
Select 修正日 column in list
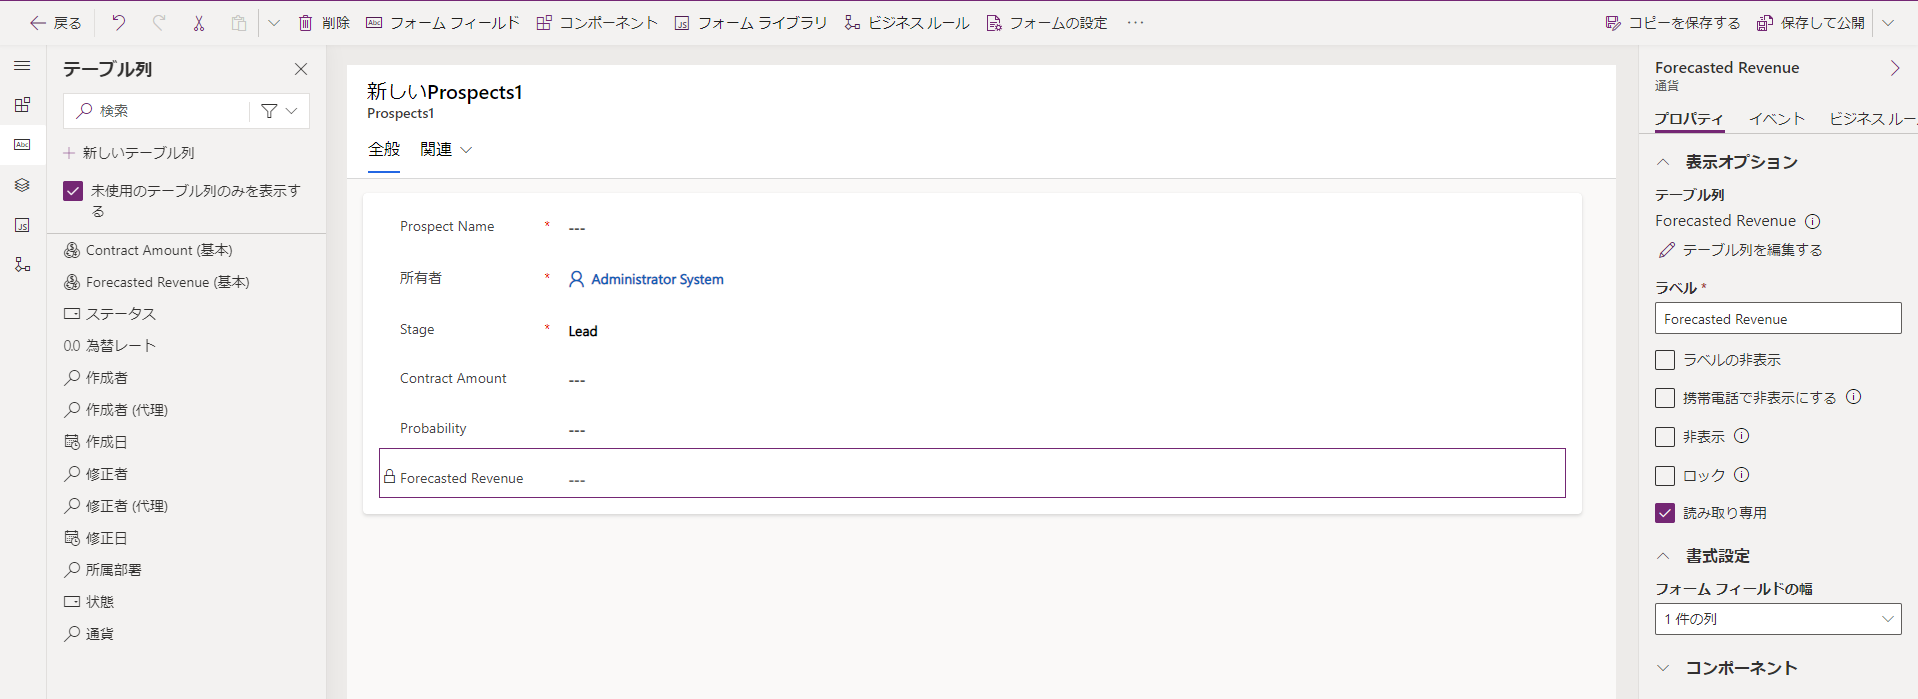click(x=96, y=538)
